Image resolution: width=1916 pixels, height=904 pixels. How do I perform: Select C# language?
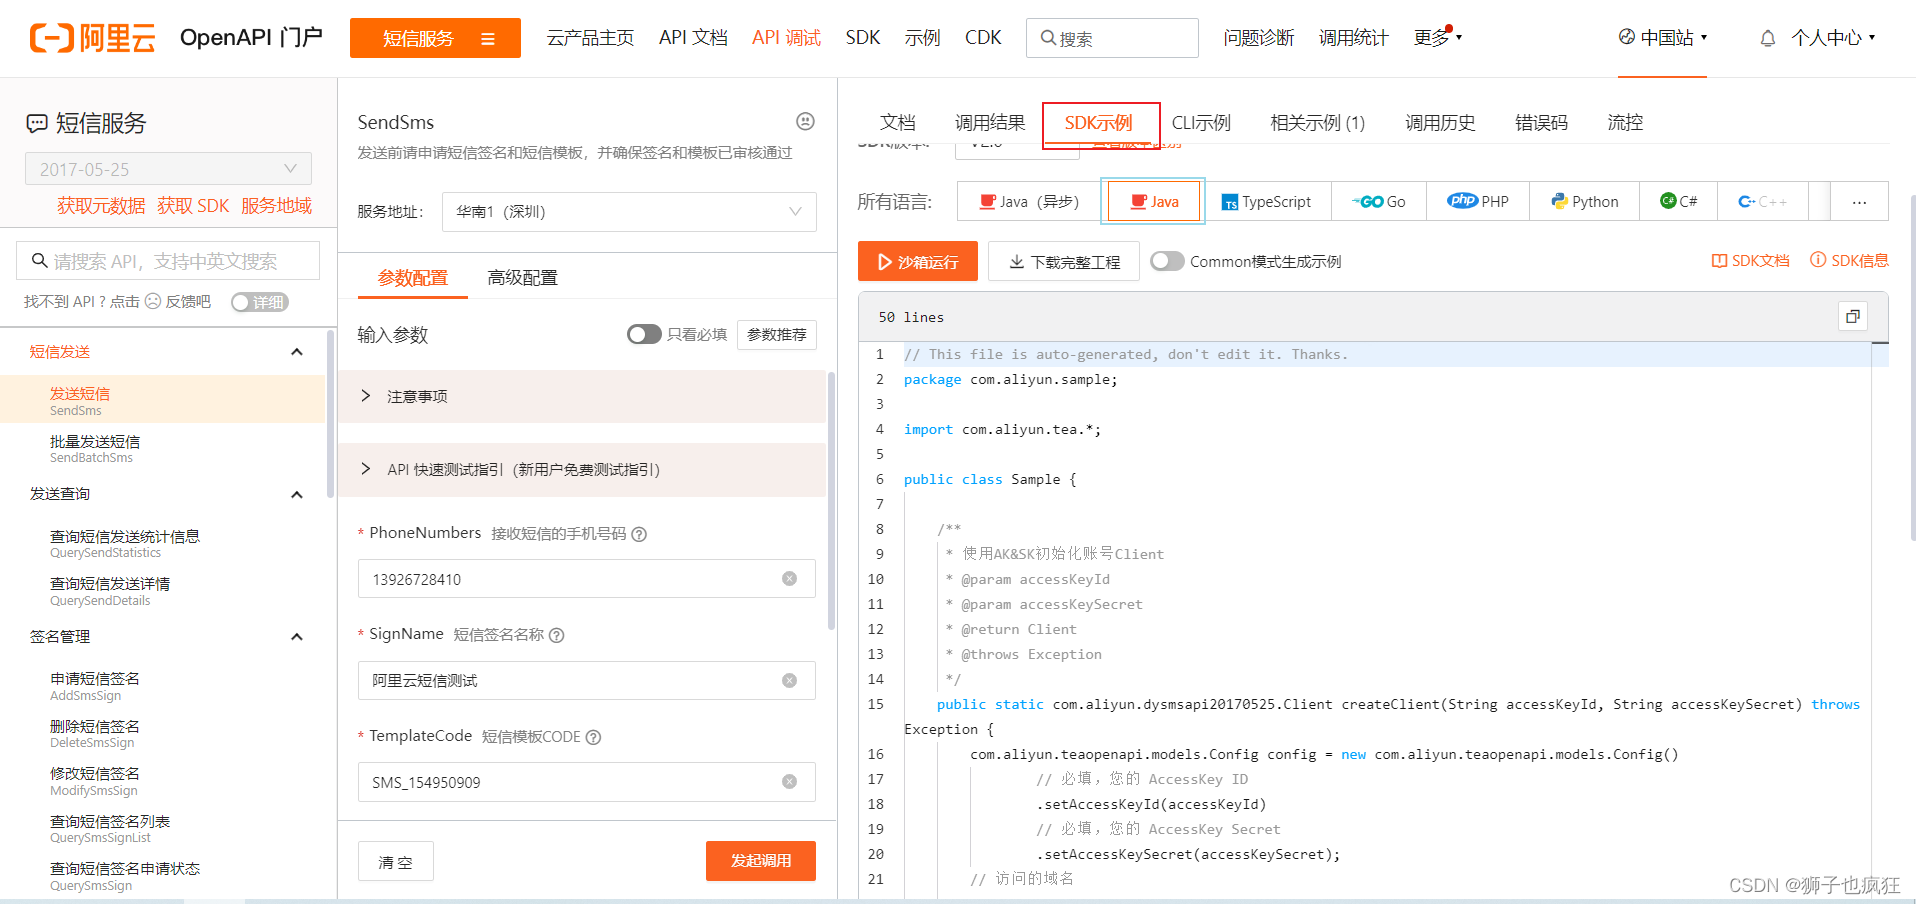coord(1678,201)
